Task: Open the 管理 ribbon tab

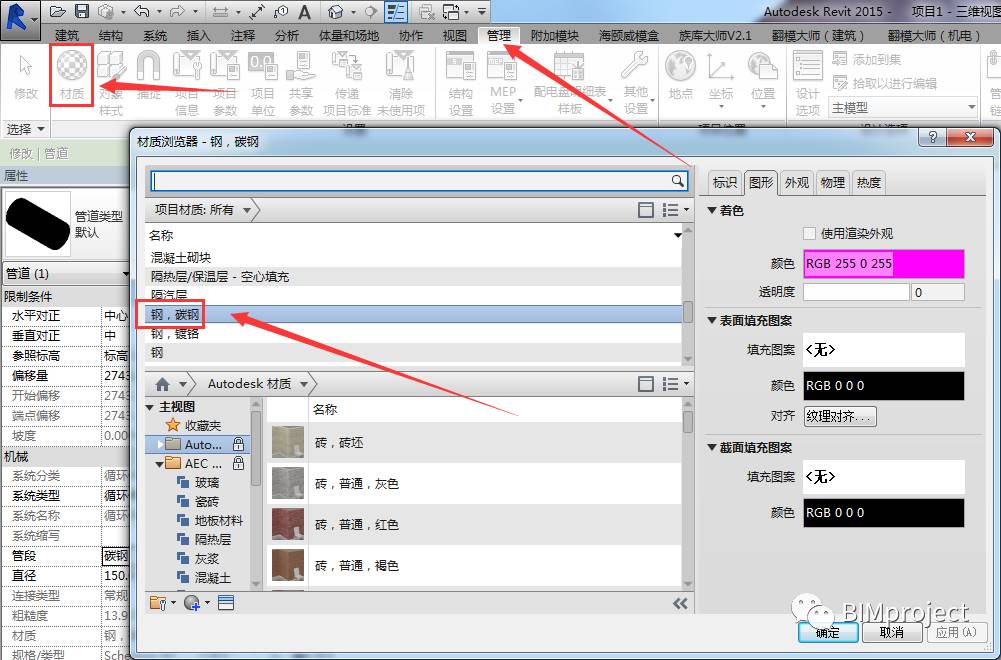Action: [499, 36]
